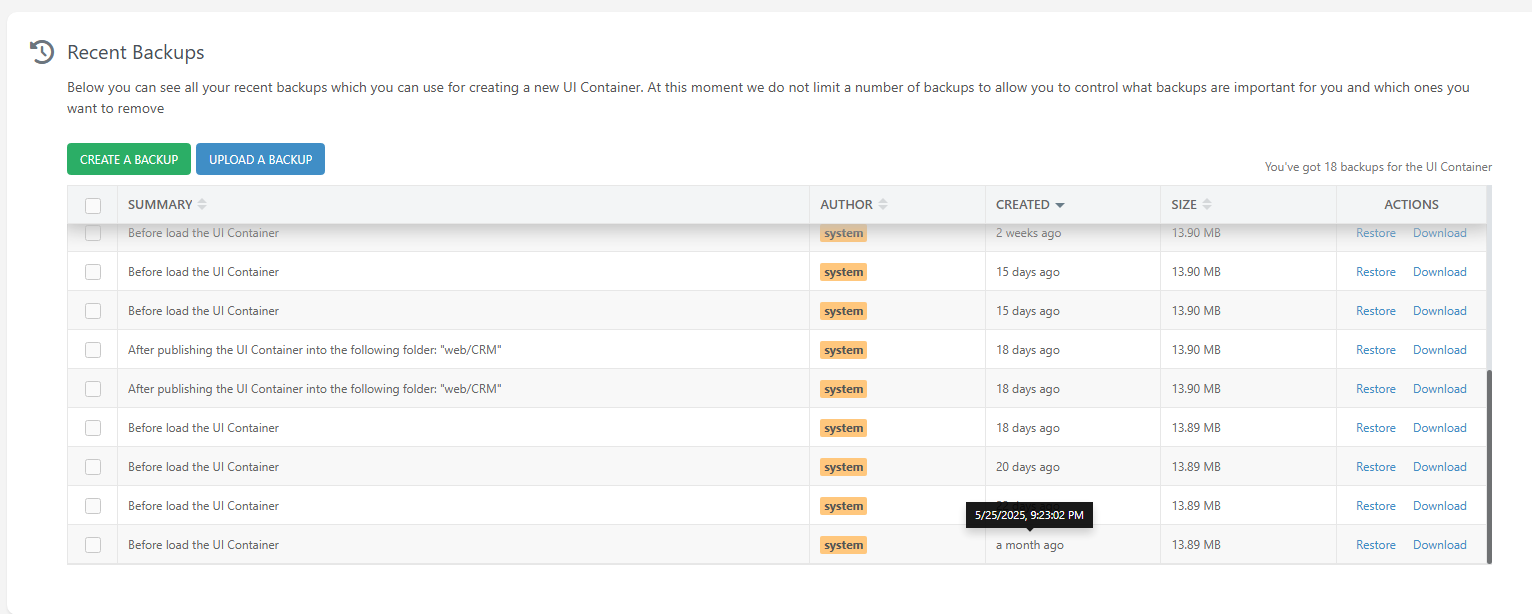
Task: Restore the backup created 20 days ago
Action: tap(1376, 467)
